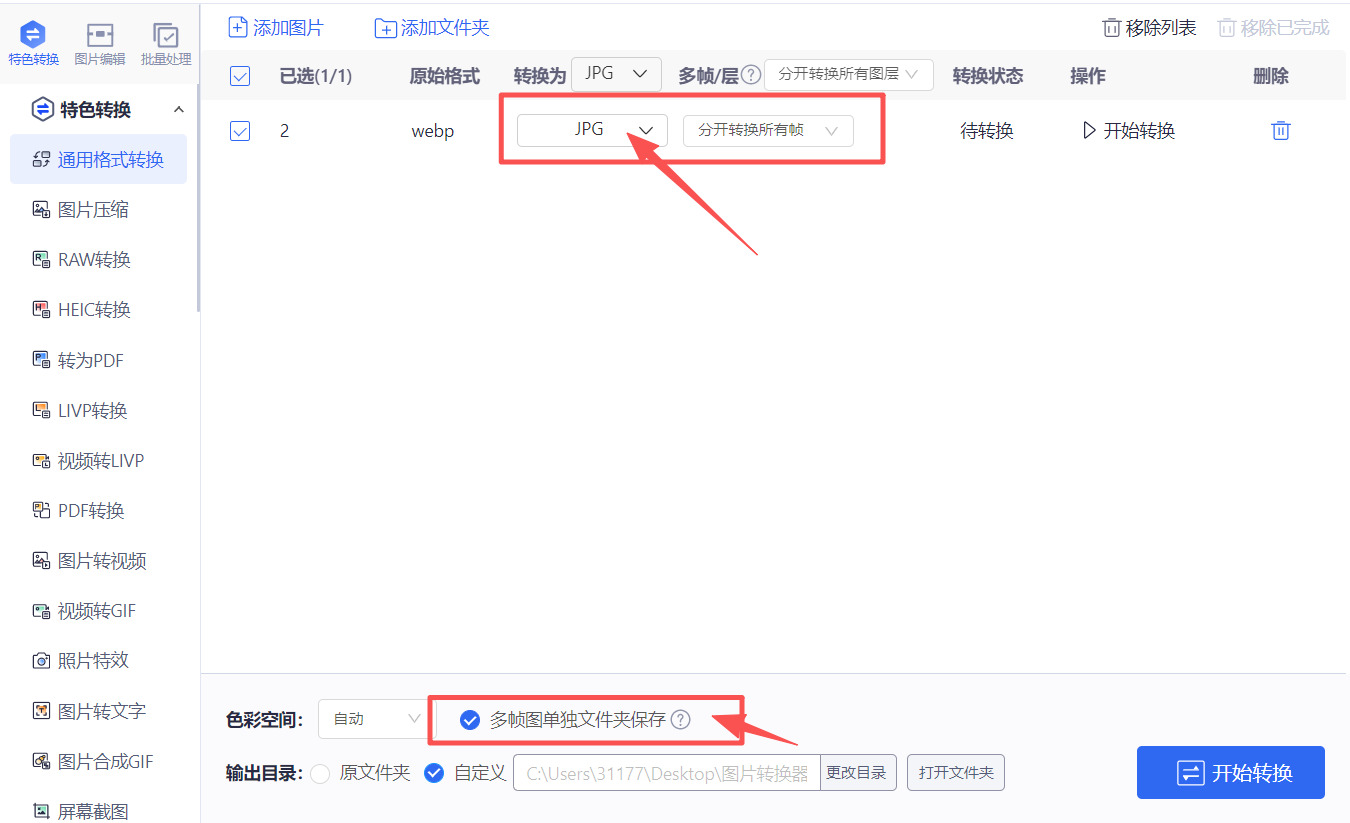Click the 图片转视频 sidebar icon
Image resolution: width=1350 pixels, height=823 pixels.
[41, 561]
